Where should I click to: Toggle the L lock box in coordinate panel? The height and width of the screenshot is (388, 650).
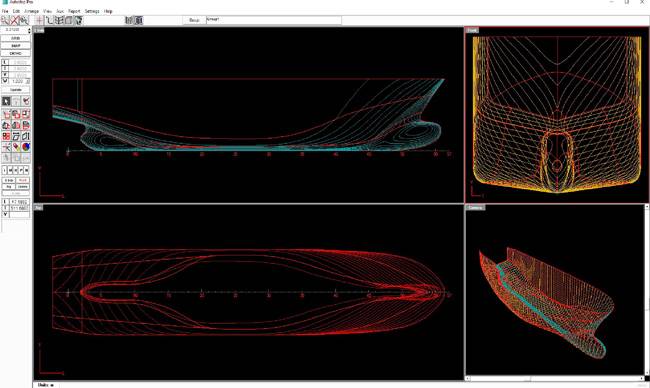coord(5,62)
